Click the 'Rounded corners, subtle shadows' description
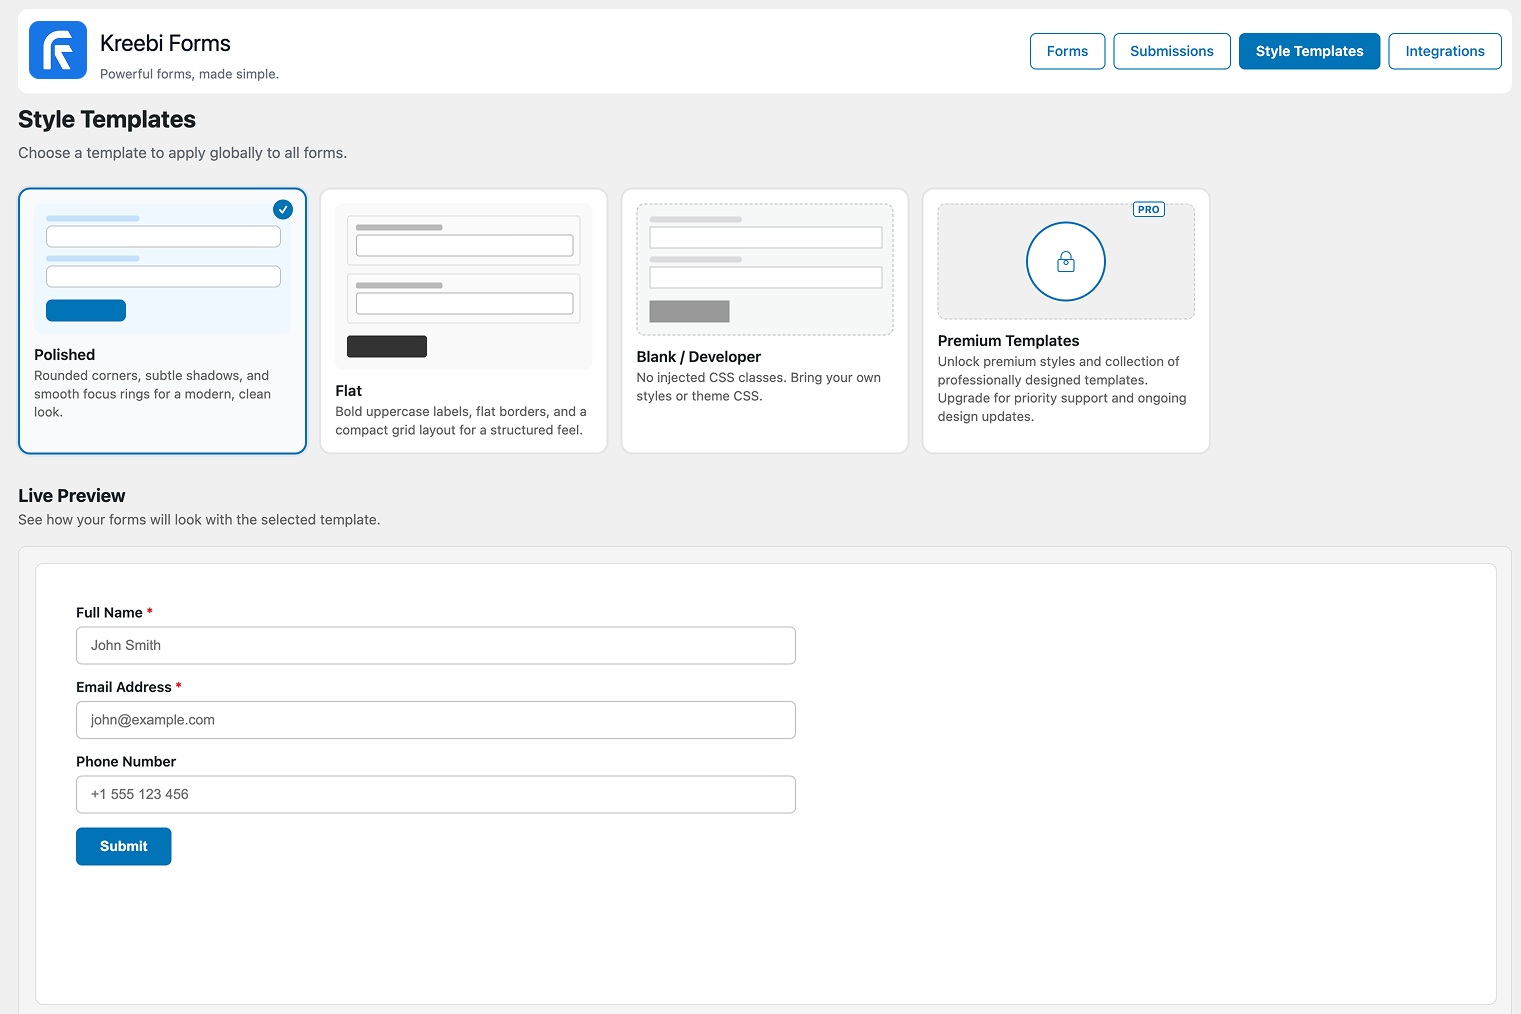The width and height of the screenshot is (1521, 1014). pyautogui.click(x=153, y=394)
